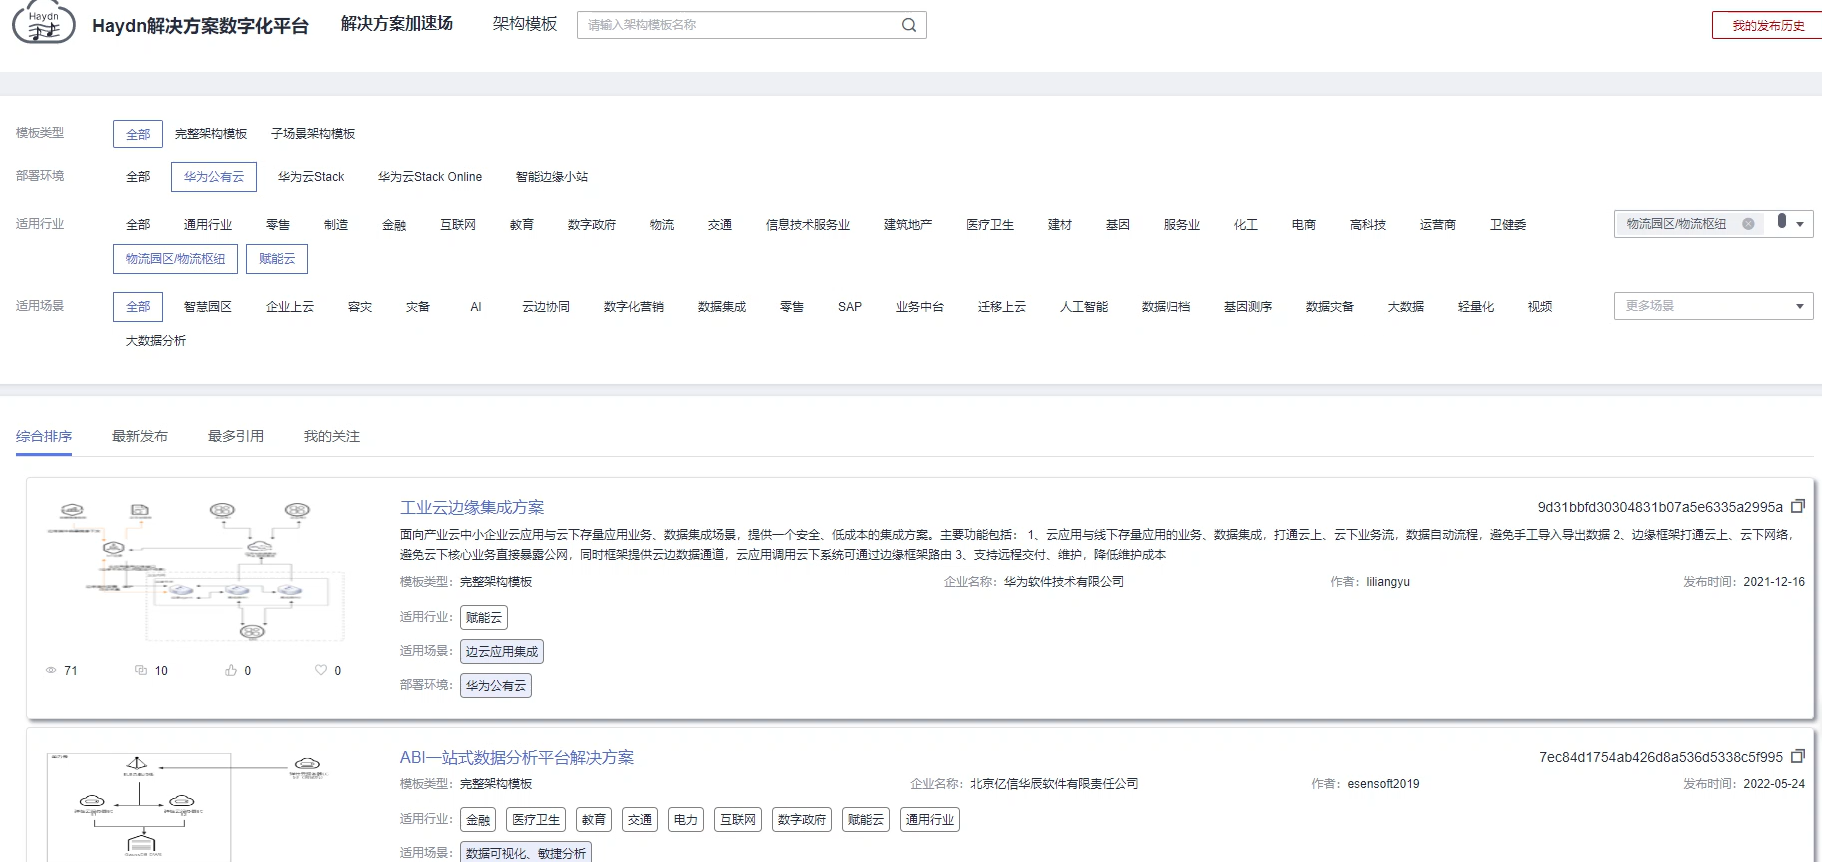Select 智慧园区 scenario filter
This screenshot has height=862, width=1822.
[208, 307]
